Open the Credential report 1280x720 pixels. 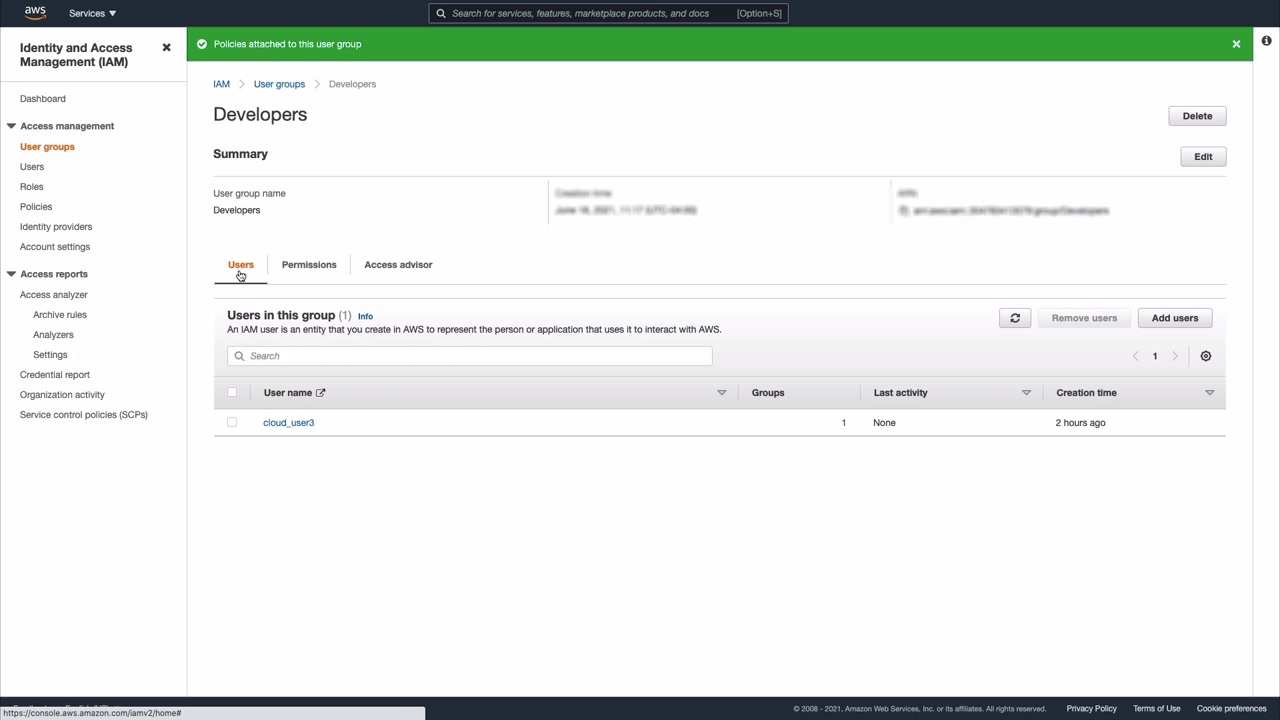click(55, 375)
